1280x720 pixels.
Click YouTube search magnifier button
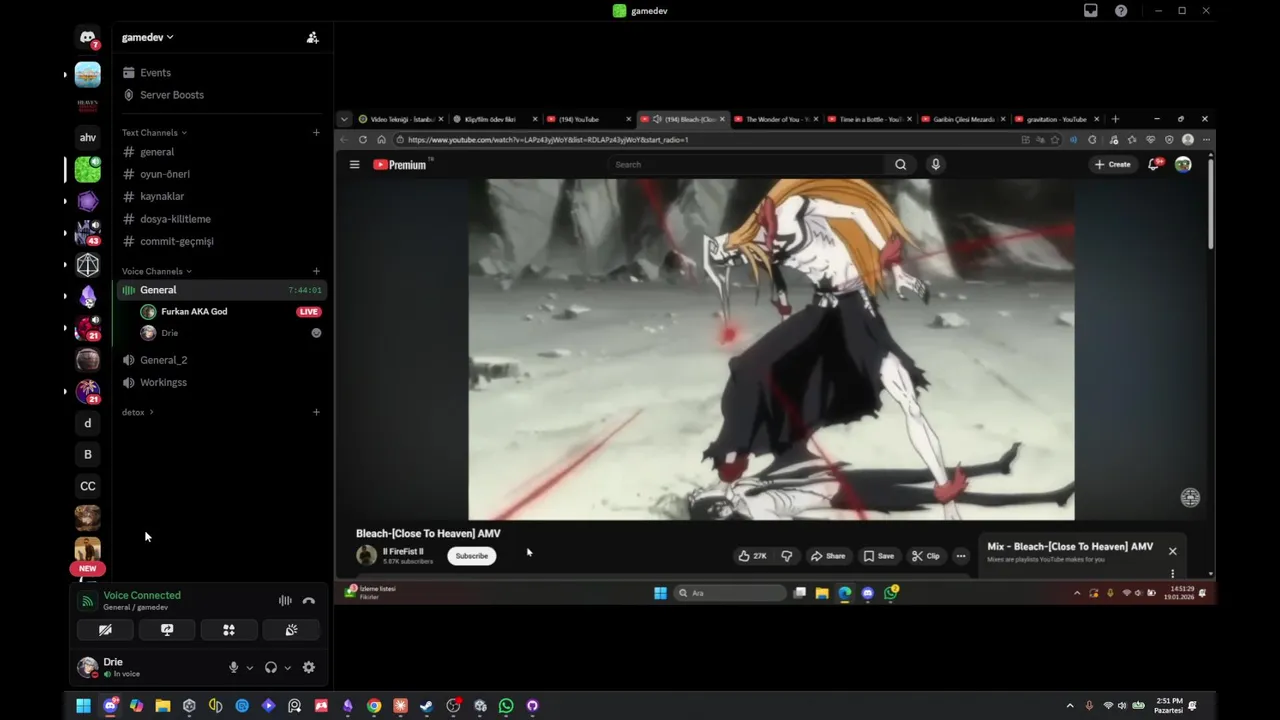[x=900, y=165]
